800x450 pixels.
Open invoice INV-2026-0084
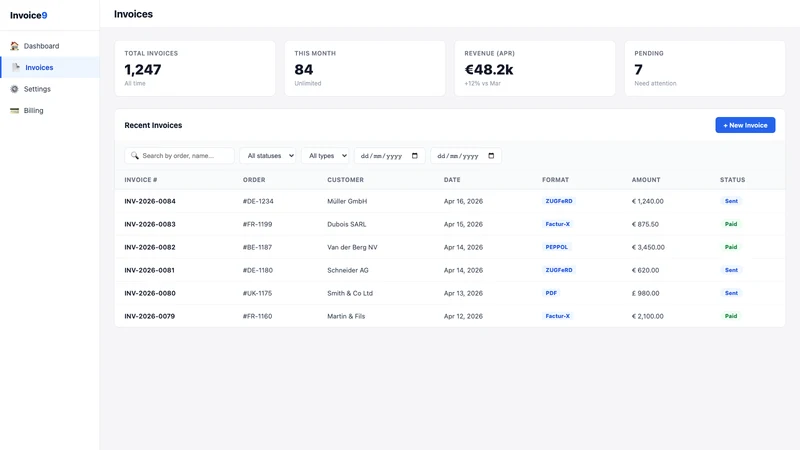pos(150,201)
